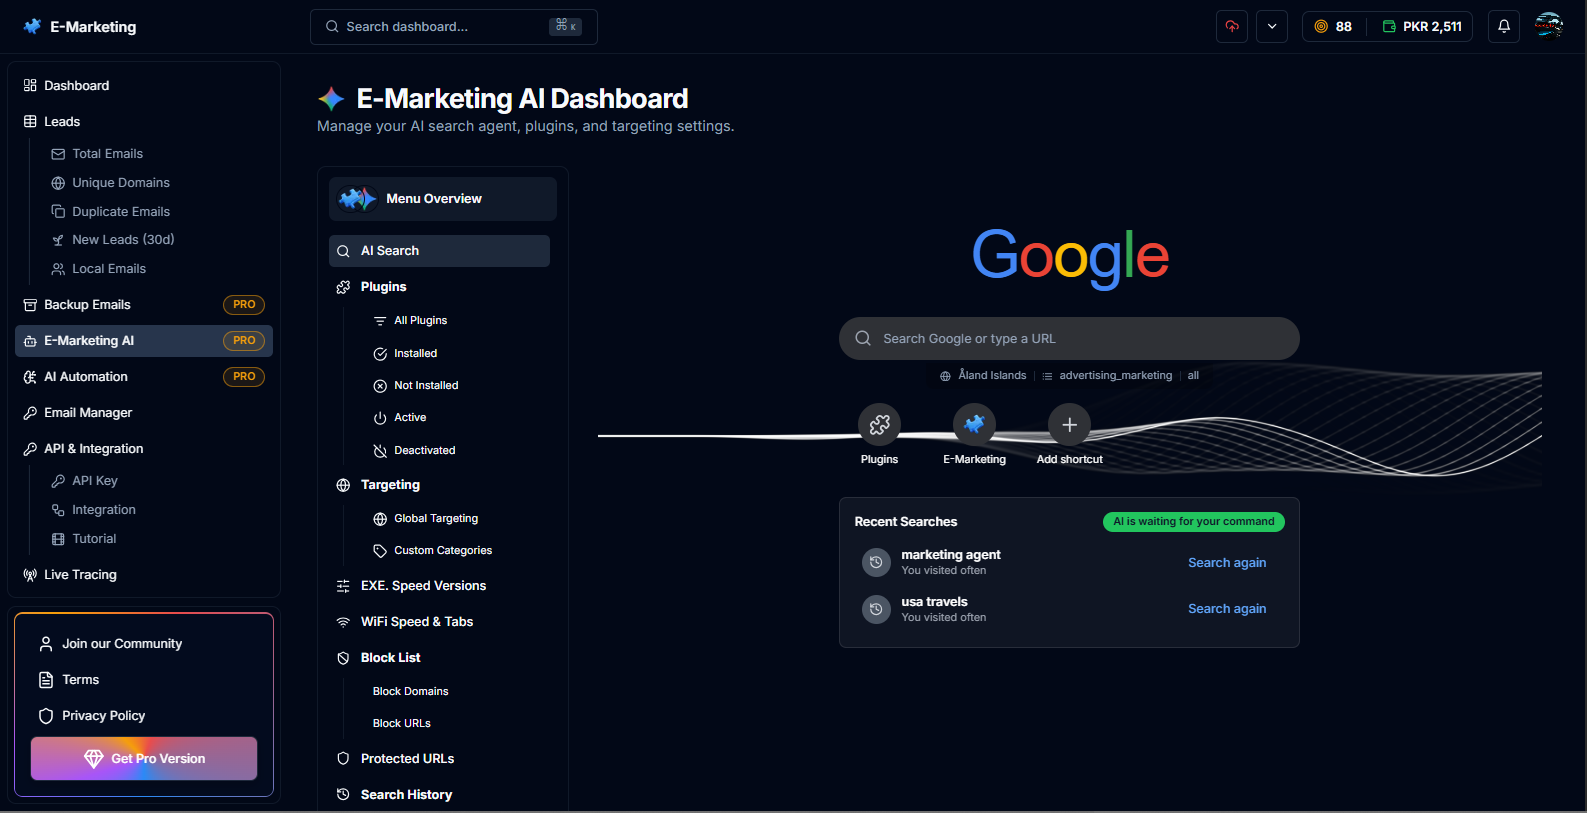
Task: Focus the Search dashboard input
Action: tap(440, 27)
